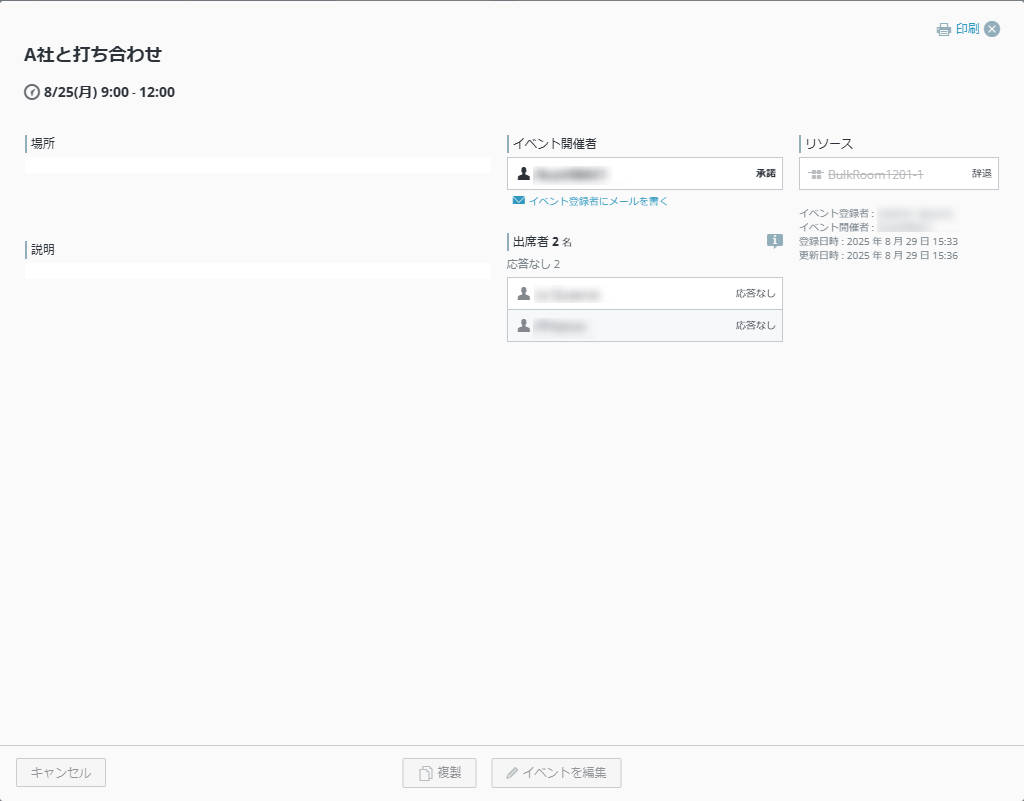
Task: Click the 説明 field area
Action: tap(257, 271)
